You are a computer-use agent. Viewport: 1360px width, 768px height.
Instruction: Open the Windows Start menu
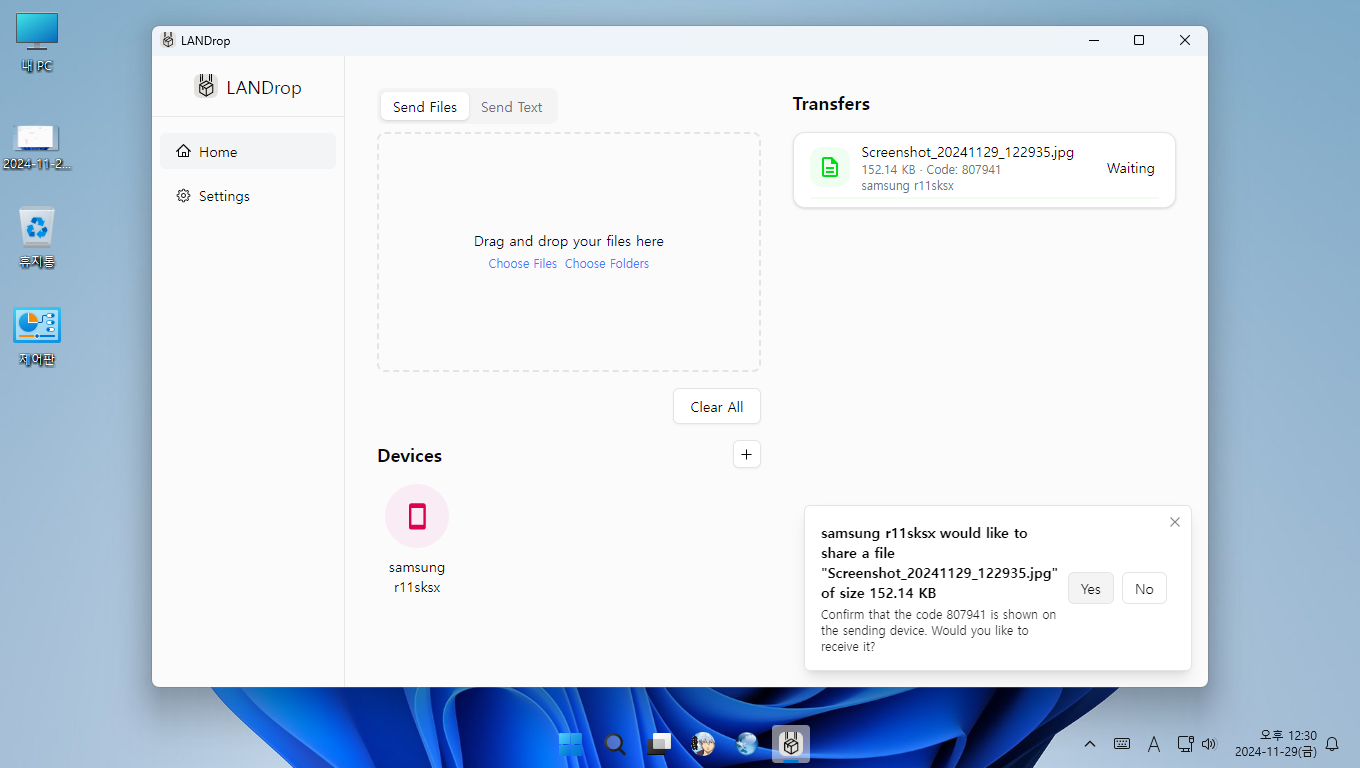pos(571,744)
